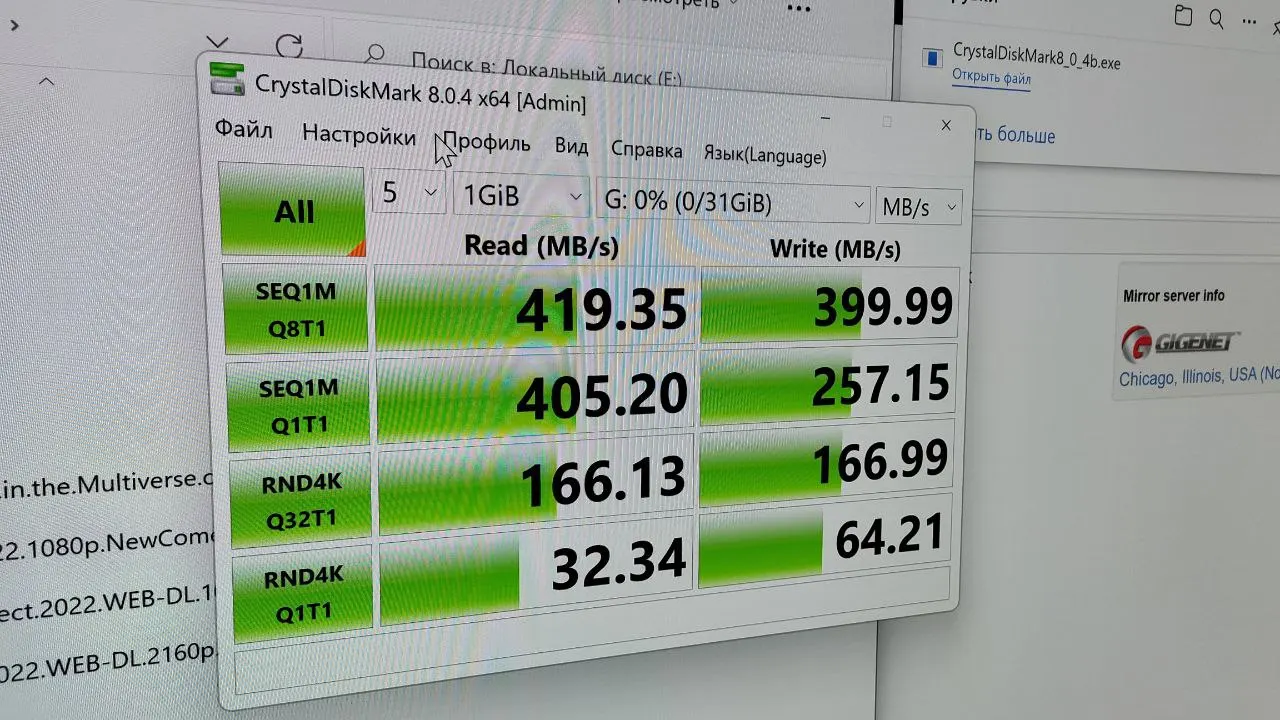Screen dimensions: 1280x720
Task: Run the SEQ1M Q1T1 test
Action: (x=298, y=405)
